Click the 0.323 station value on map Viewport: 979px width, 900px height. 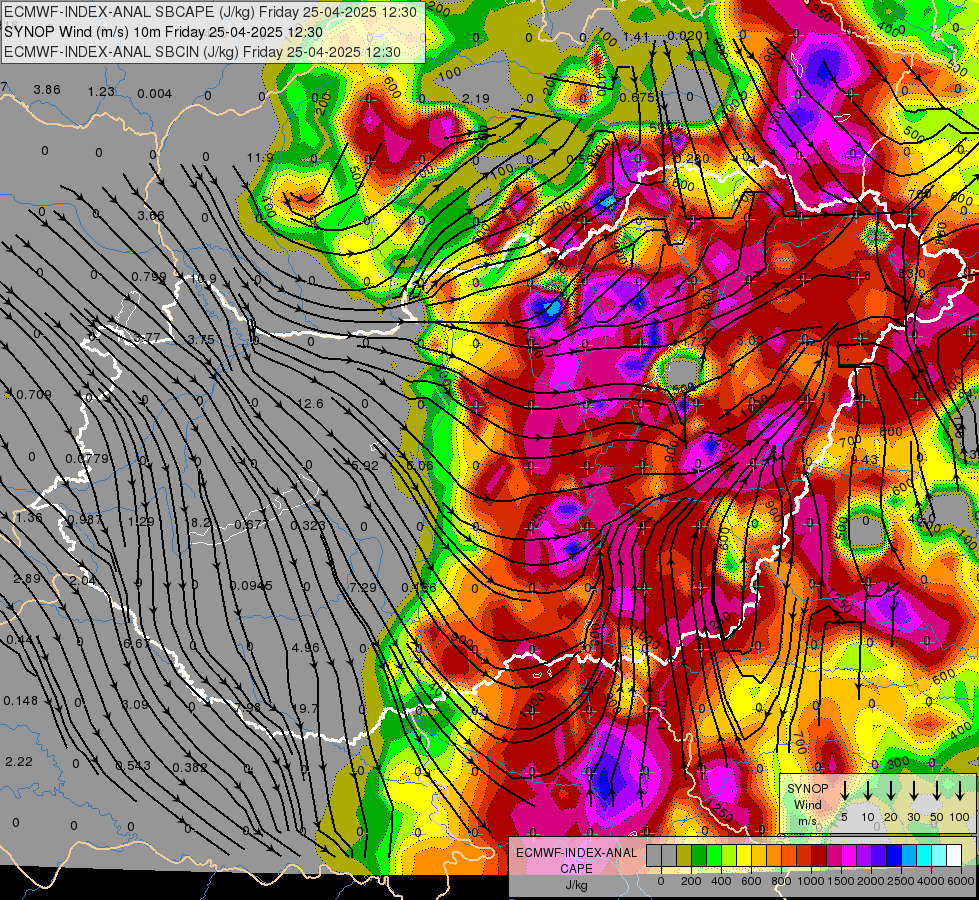[308, 525]
